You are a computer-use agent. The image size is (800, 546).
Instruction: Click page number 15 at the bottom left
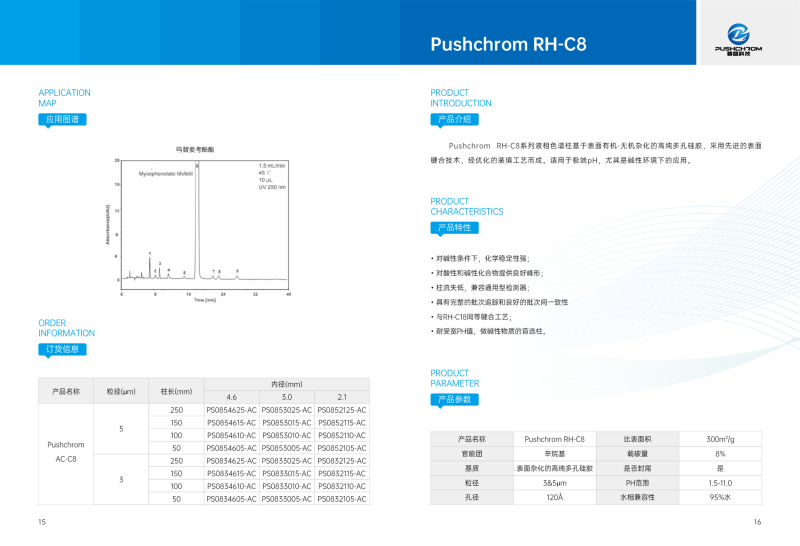pyautogui.click(x=42, y=522)
